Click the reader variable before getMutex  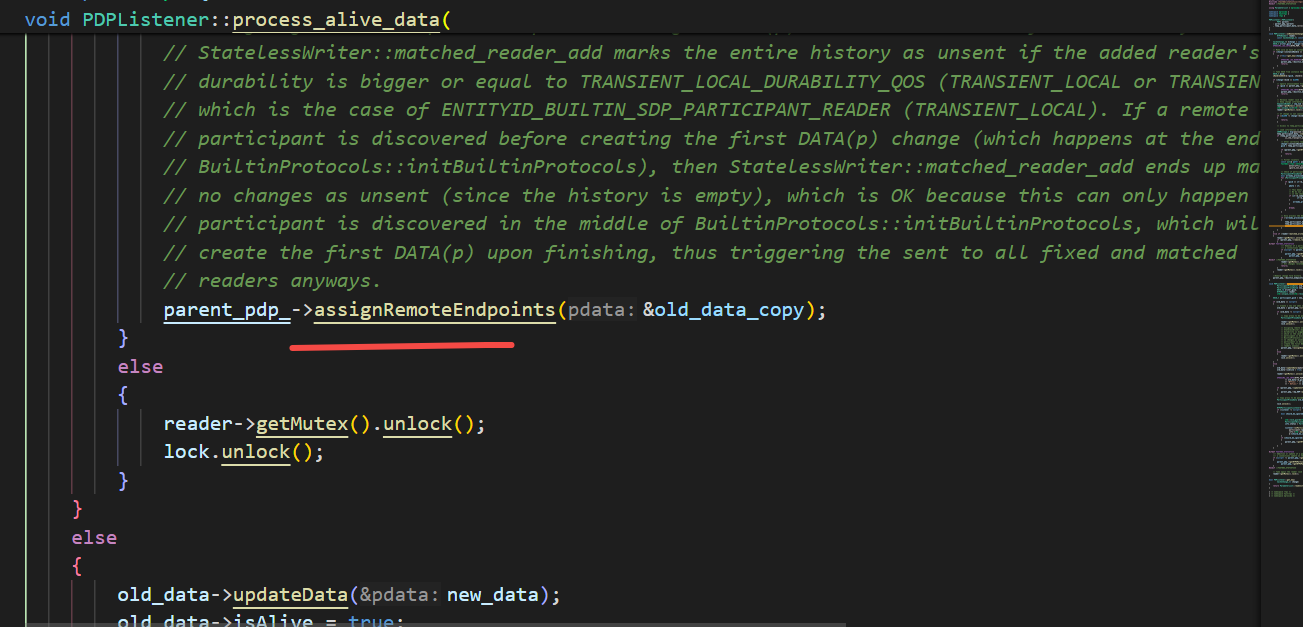point(198,424)
